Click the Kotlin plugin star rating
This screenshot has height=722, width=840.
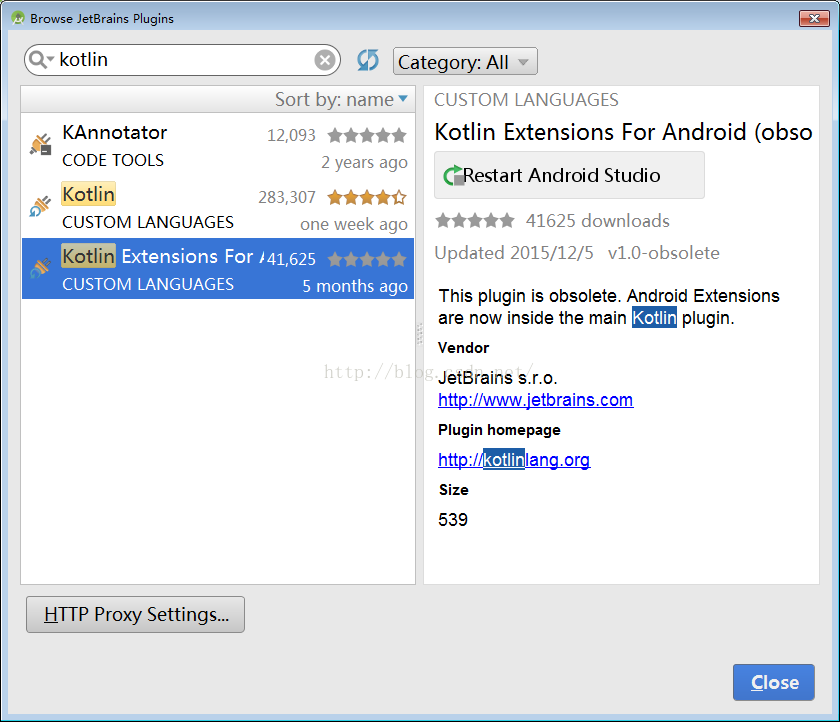point(367,198)
